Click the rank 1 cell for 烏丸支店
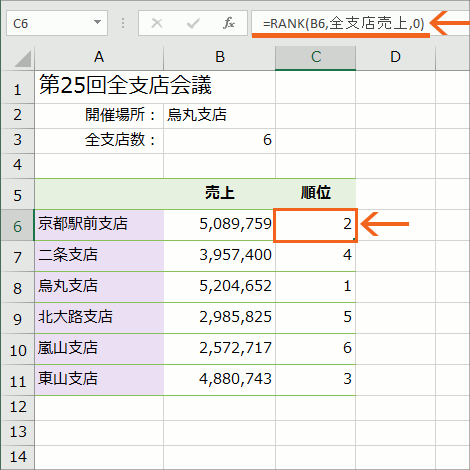This screenshot has height=470, width=470. (x=316, y=287)
